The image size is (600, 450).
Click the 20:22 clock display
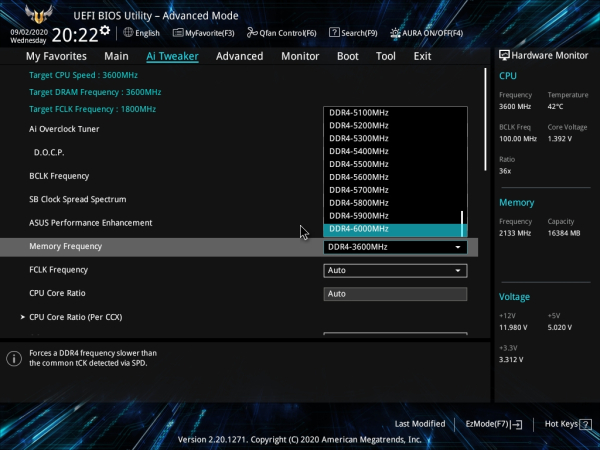coord(75,35)
